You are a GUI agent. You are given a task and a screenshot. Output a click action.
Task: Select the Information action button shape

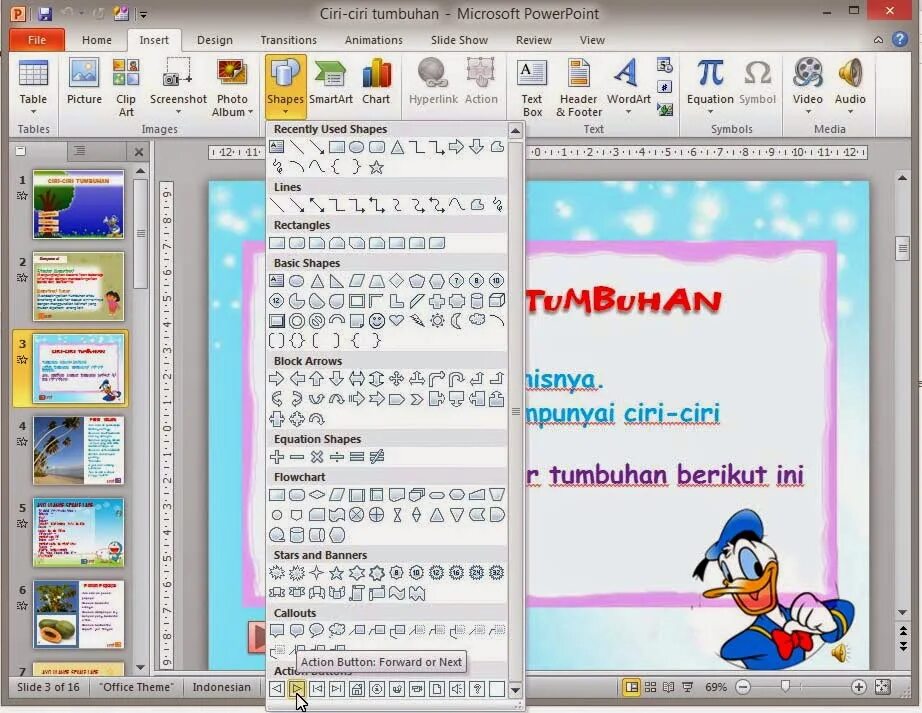(377, 688)
